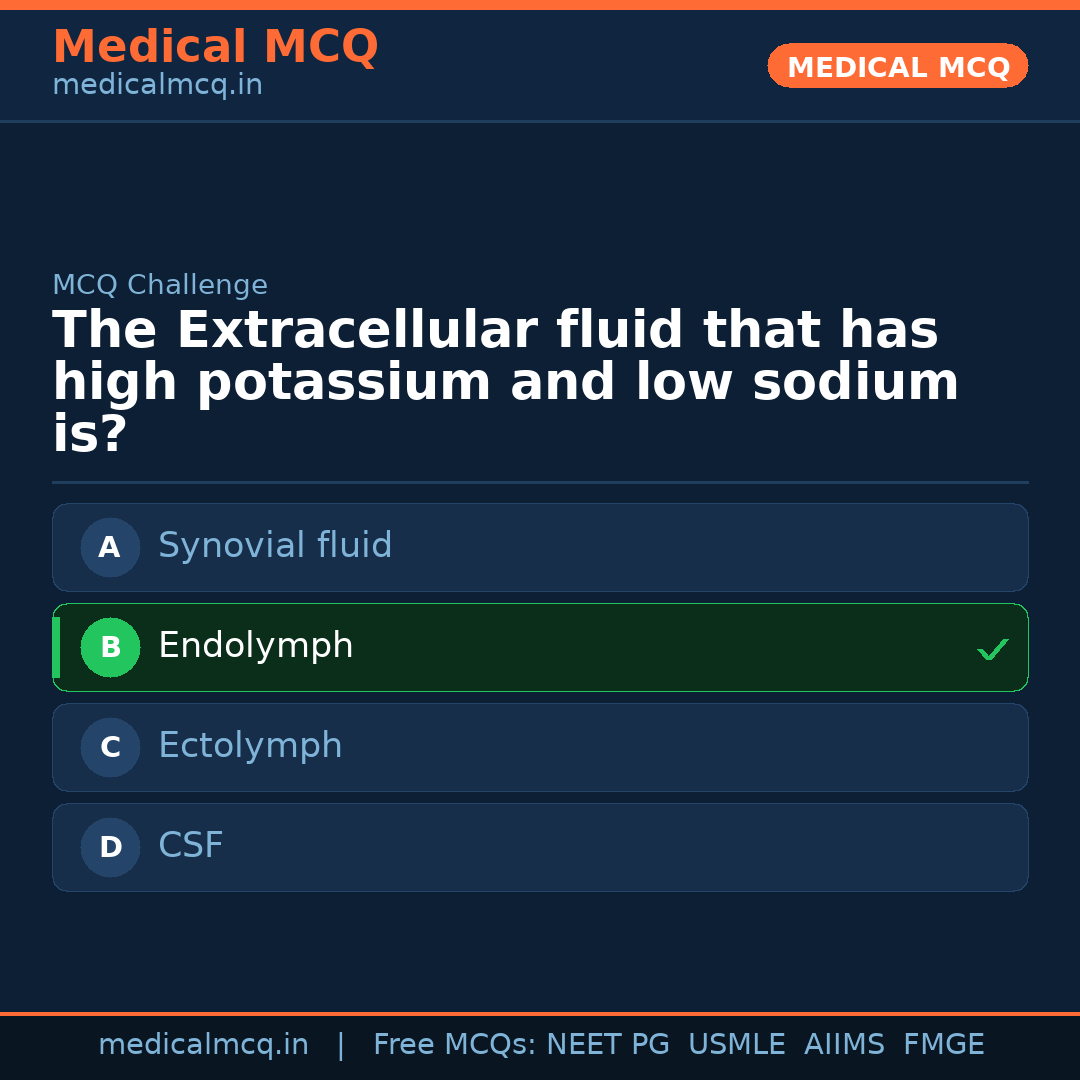This screenshot has height=1080, width=1080.
Task: Visit medicalmcq.in link under header title
Action: [x=157, y=86]
